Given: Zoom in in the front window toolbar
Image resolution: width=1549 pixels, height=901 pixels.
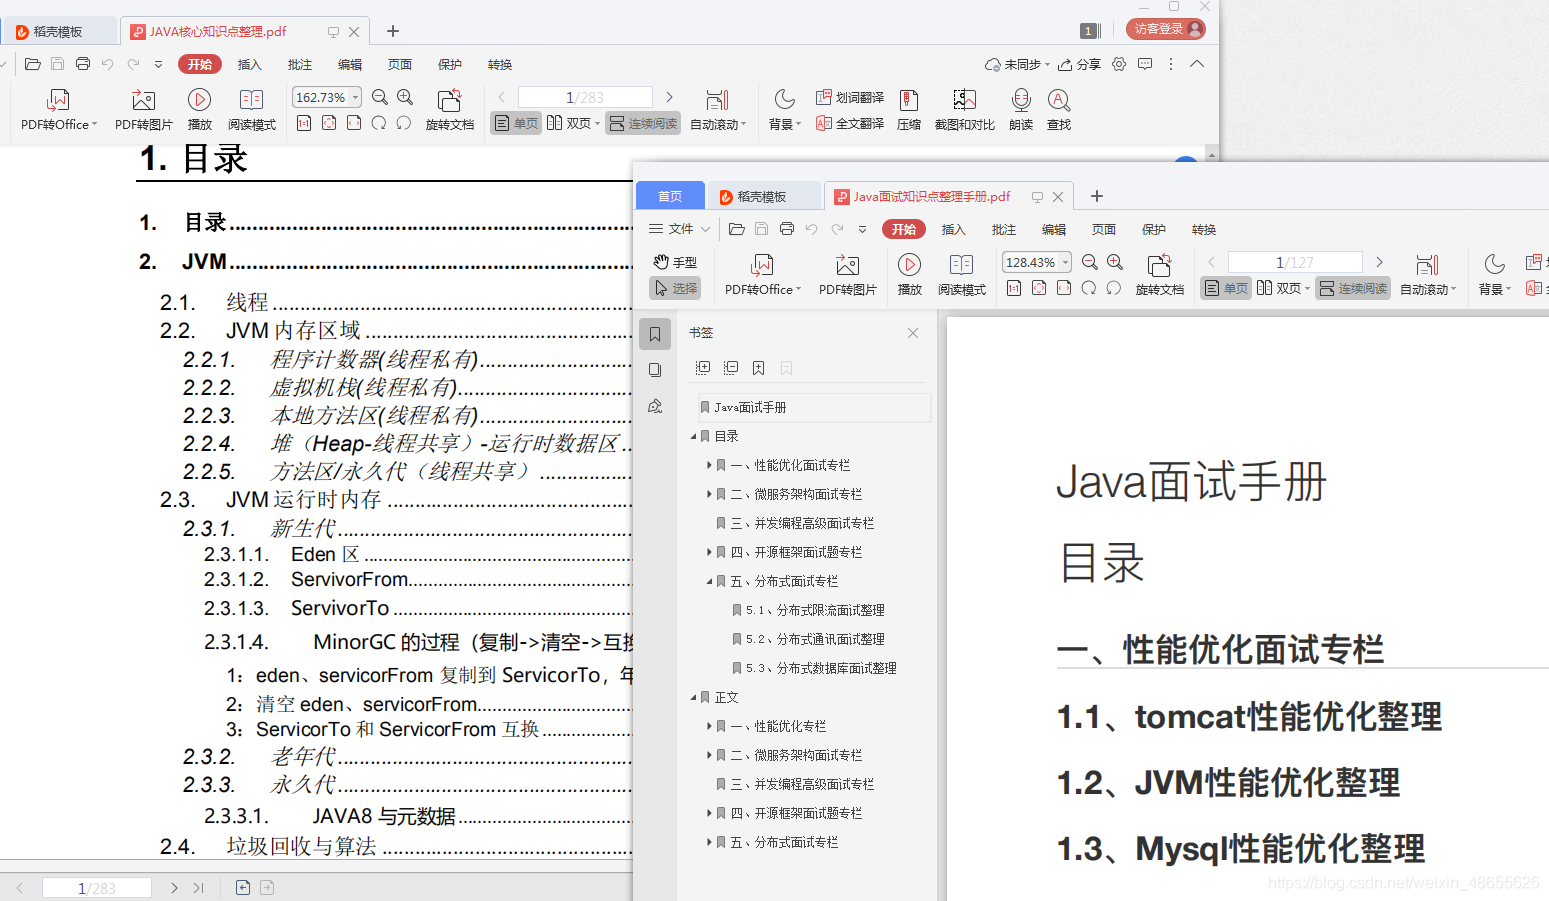Looking at the screenshot, I should [x=1115, y=262].
